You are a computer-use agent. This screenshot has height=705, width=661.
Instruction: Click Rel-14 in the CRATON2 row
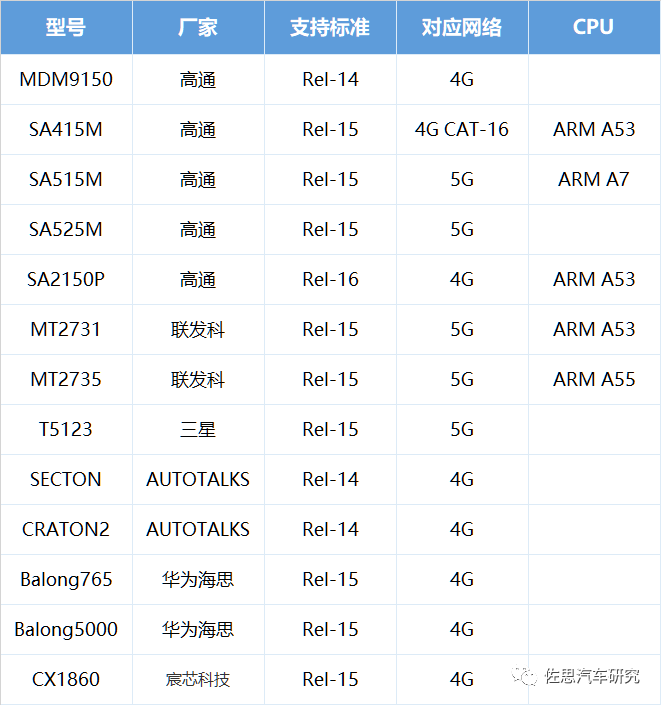[330, 529]
